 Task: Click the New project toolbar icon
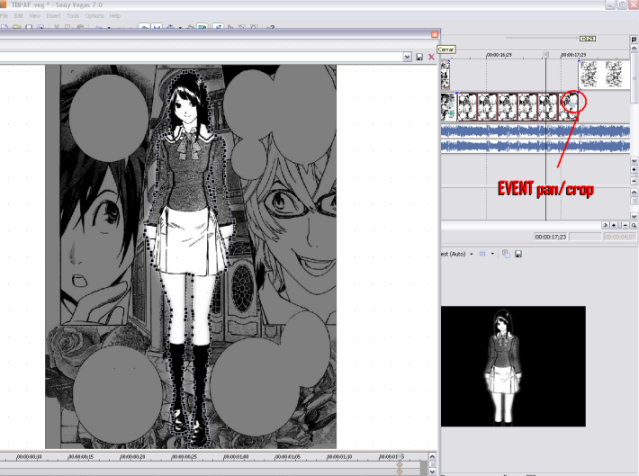click(4, 27)
